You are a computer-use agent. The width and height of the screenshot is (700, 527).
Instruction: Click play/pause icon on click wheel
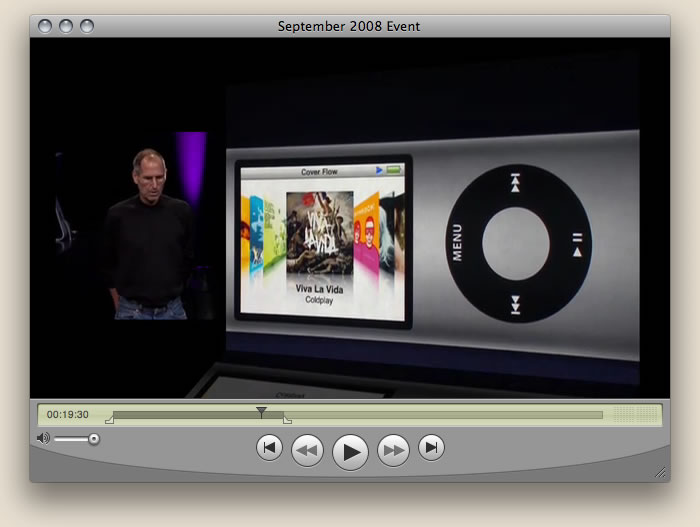(x=577, y=245)
